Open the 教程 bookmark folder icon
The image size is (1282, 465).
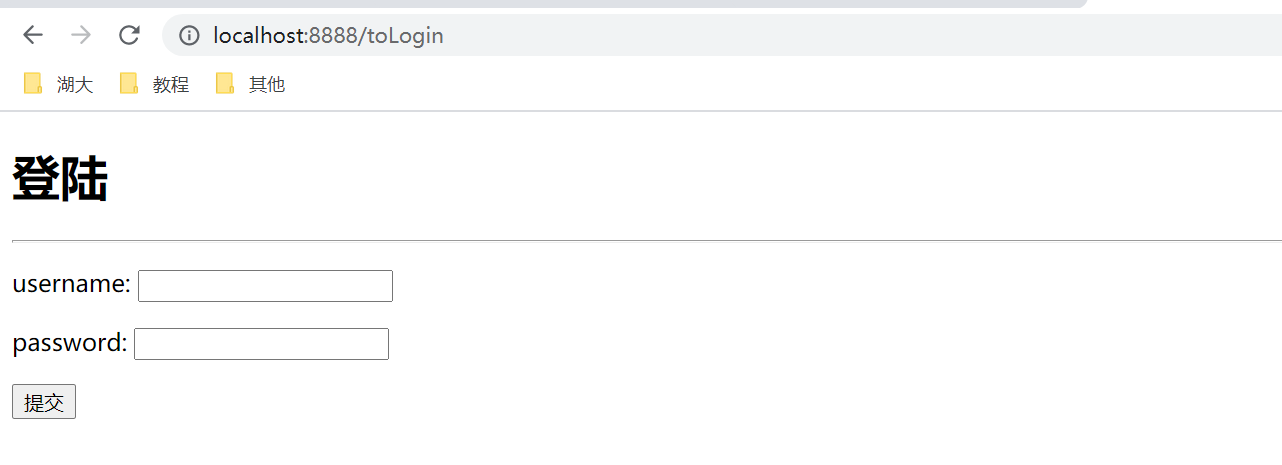click(129, 84)
